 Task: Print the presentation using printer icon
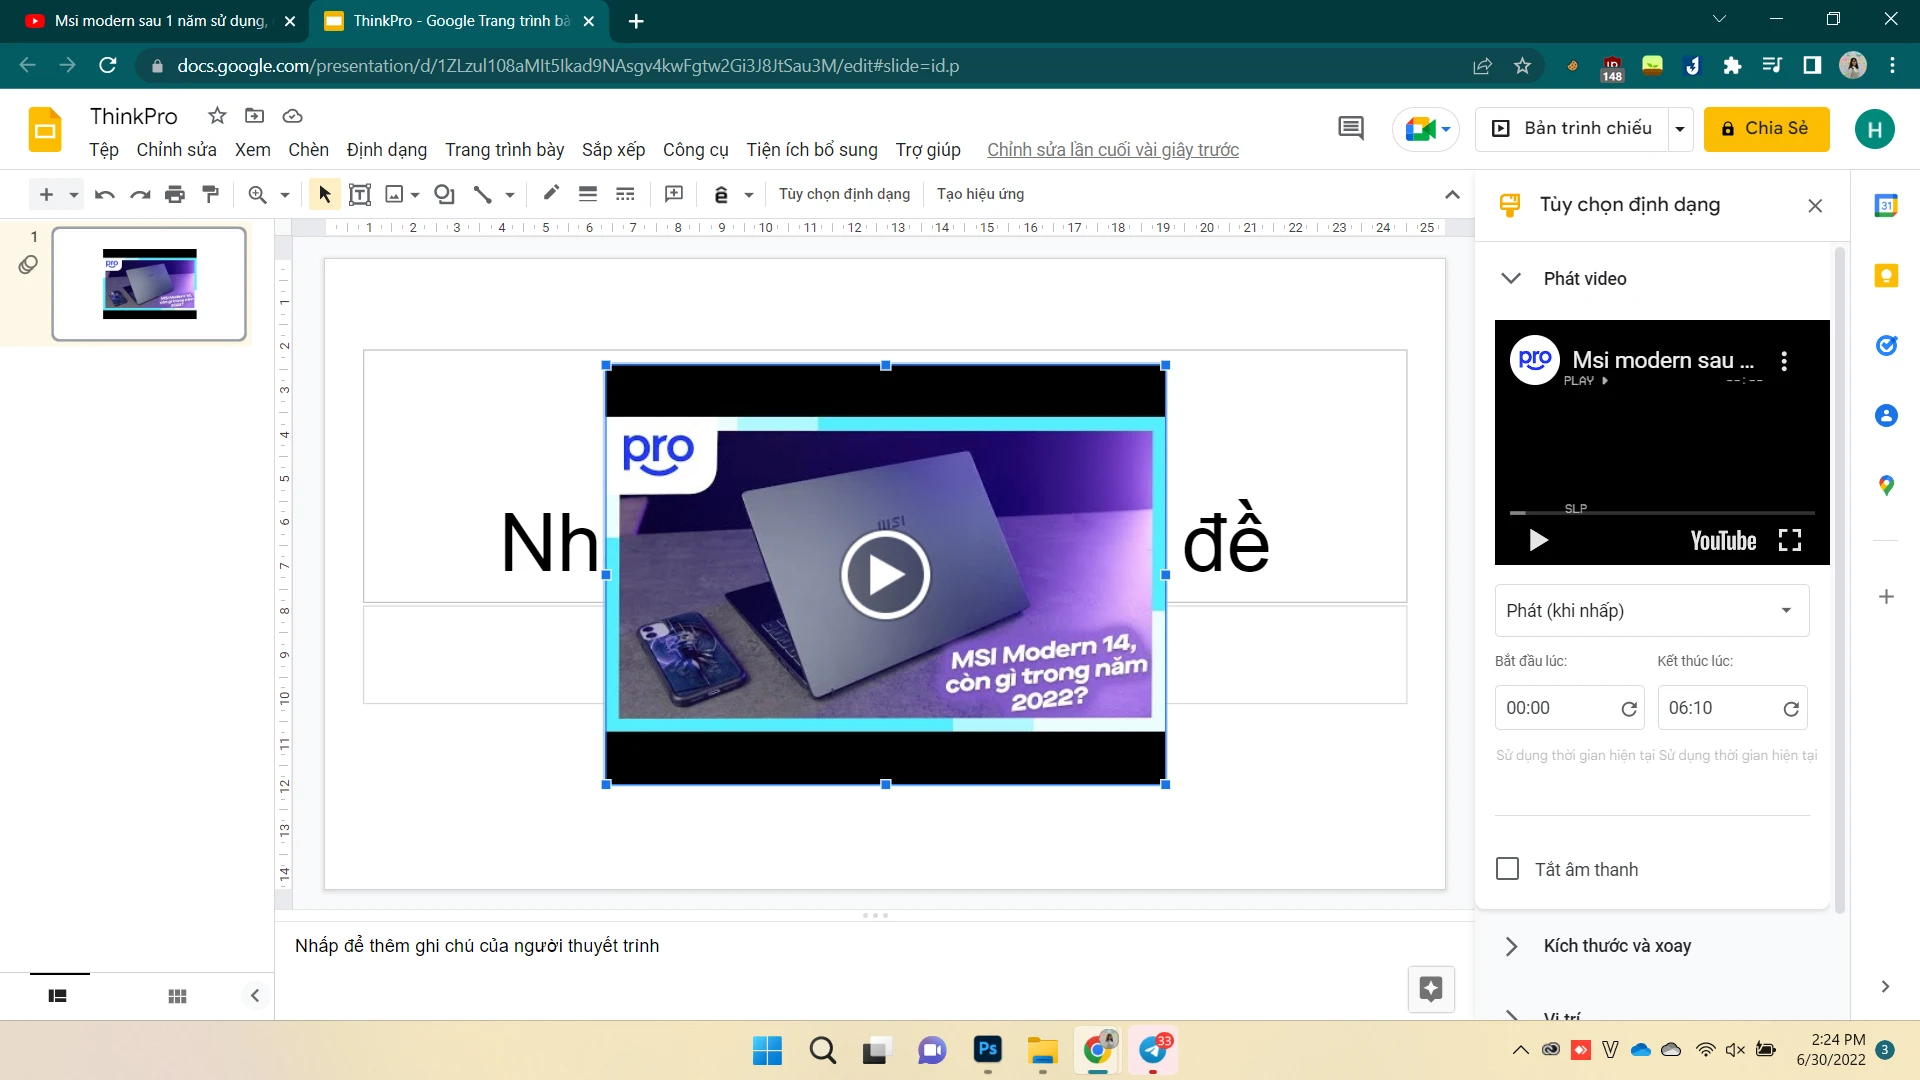(175, 194)
